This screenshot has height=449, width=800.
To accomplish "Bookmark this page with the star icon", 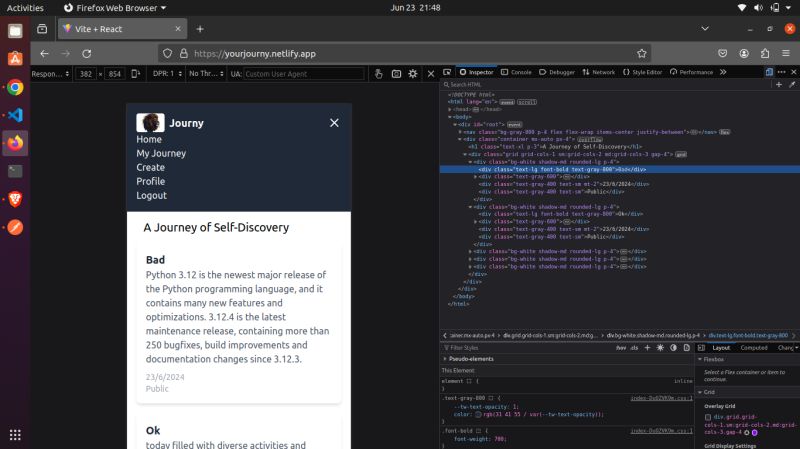I will [641, 53].
